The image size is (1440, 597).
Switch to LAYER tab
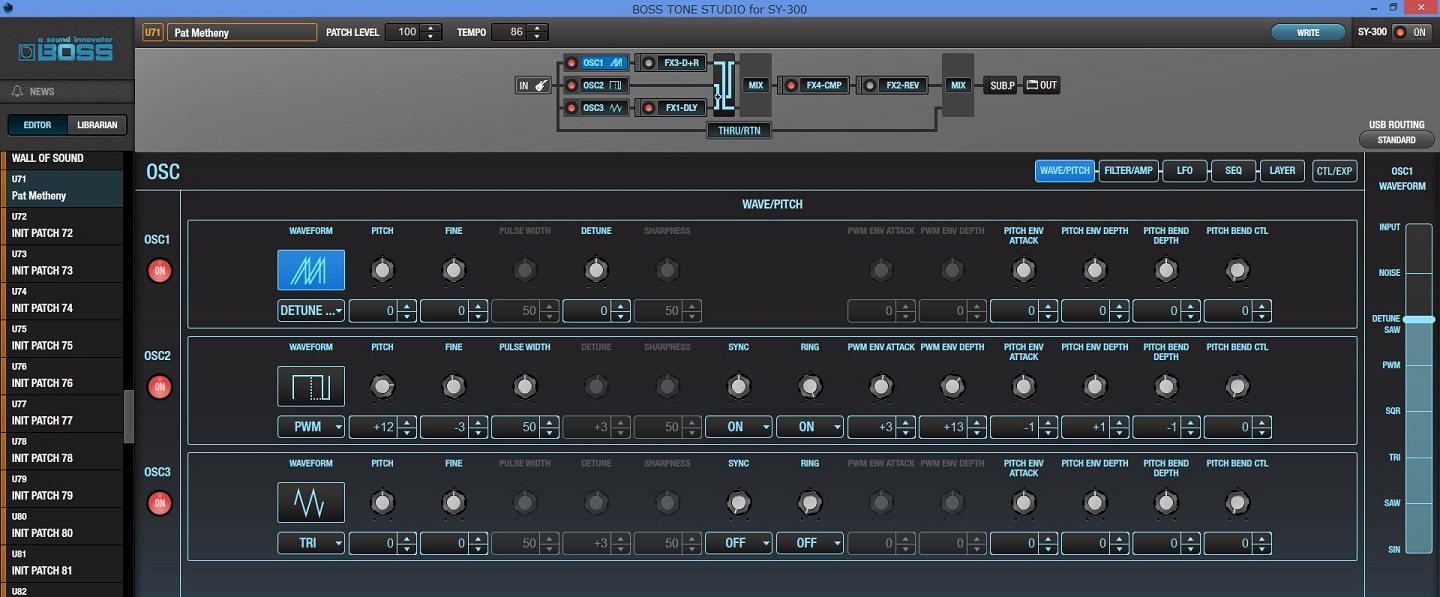click(x=1282, y=171)
